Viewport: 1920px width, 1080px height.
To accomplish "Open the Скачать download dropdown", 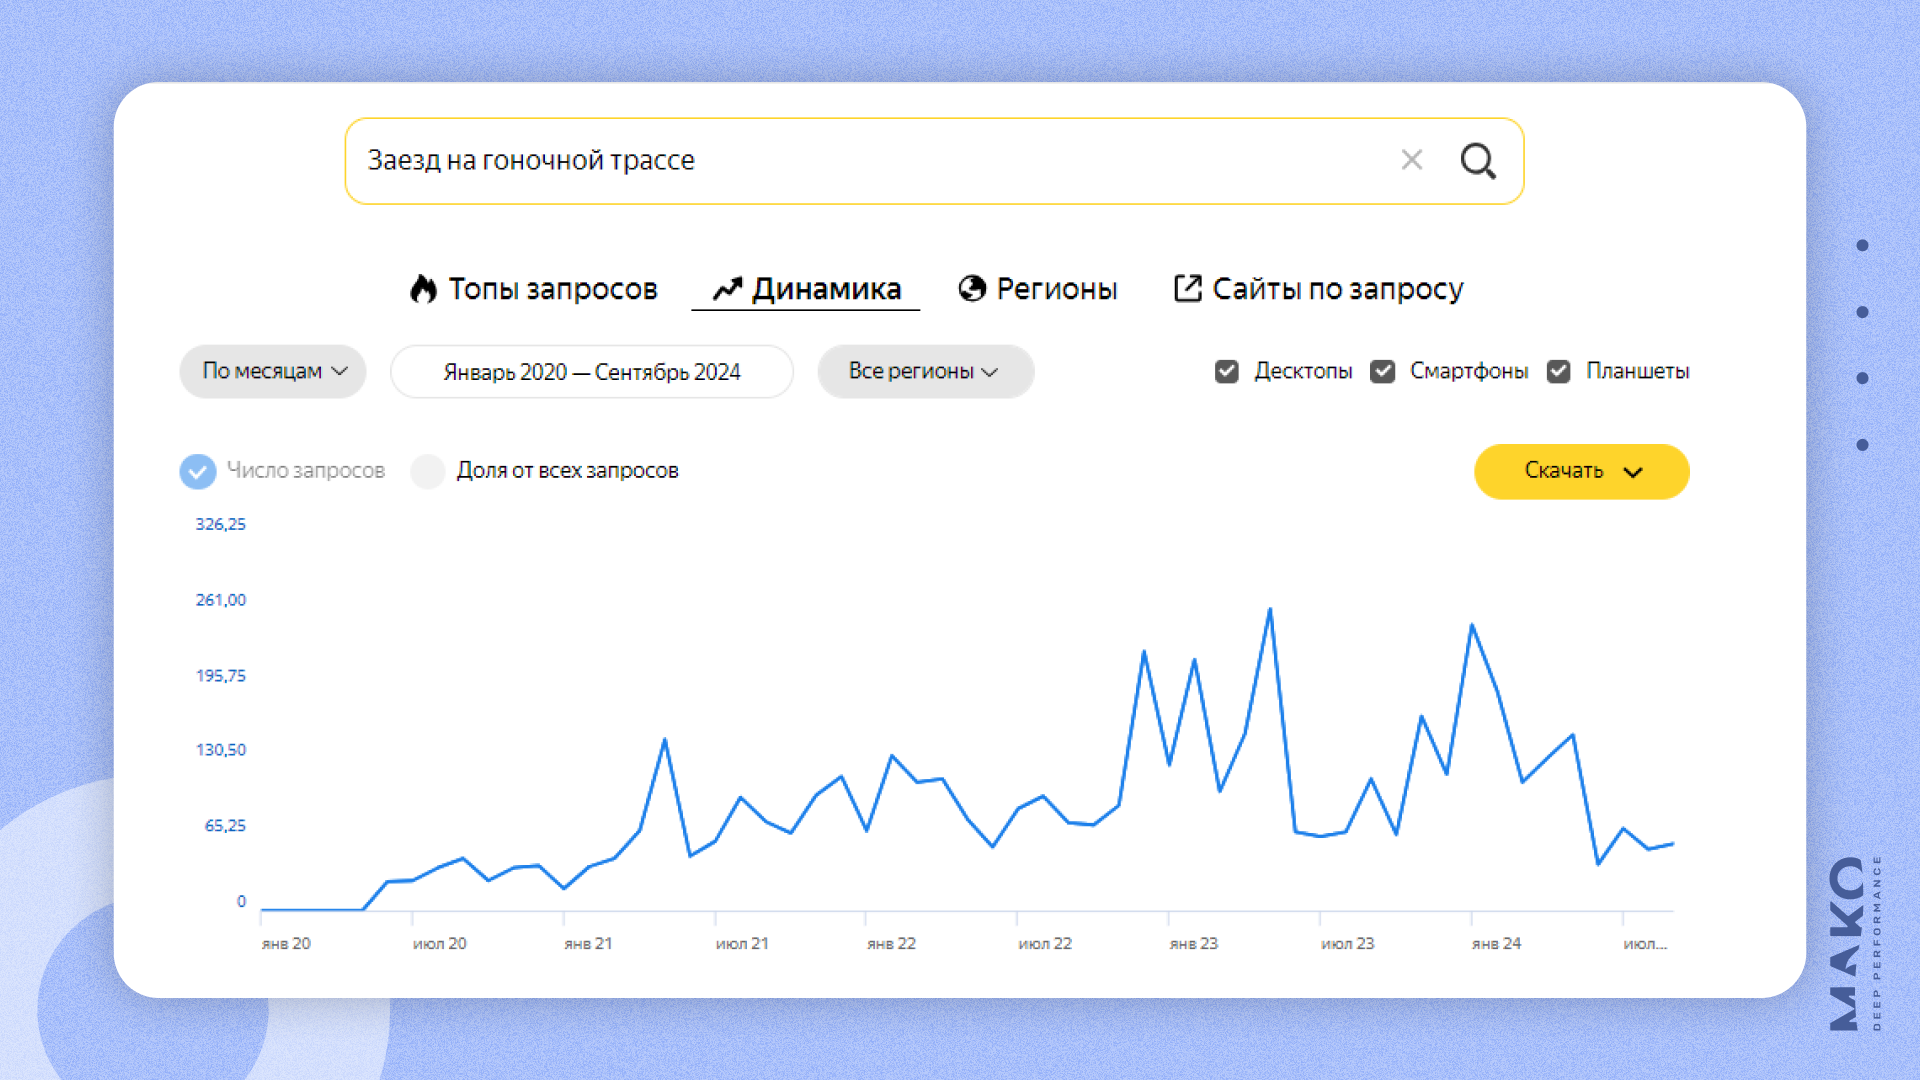I will point(1581,471).
